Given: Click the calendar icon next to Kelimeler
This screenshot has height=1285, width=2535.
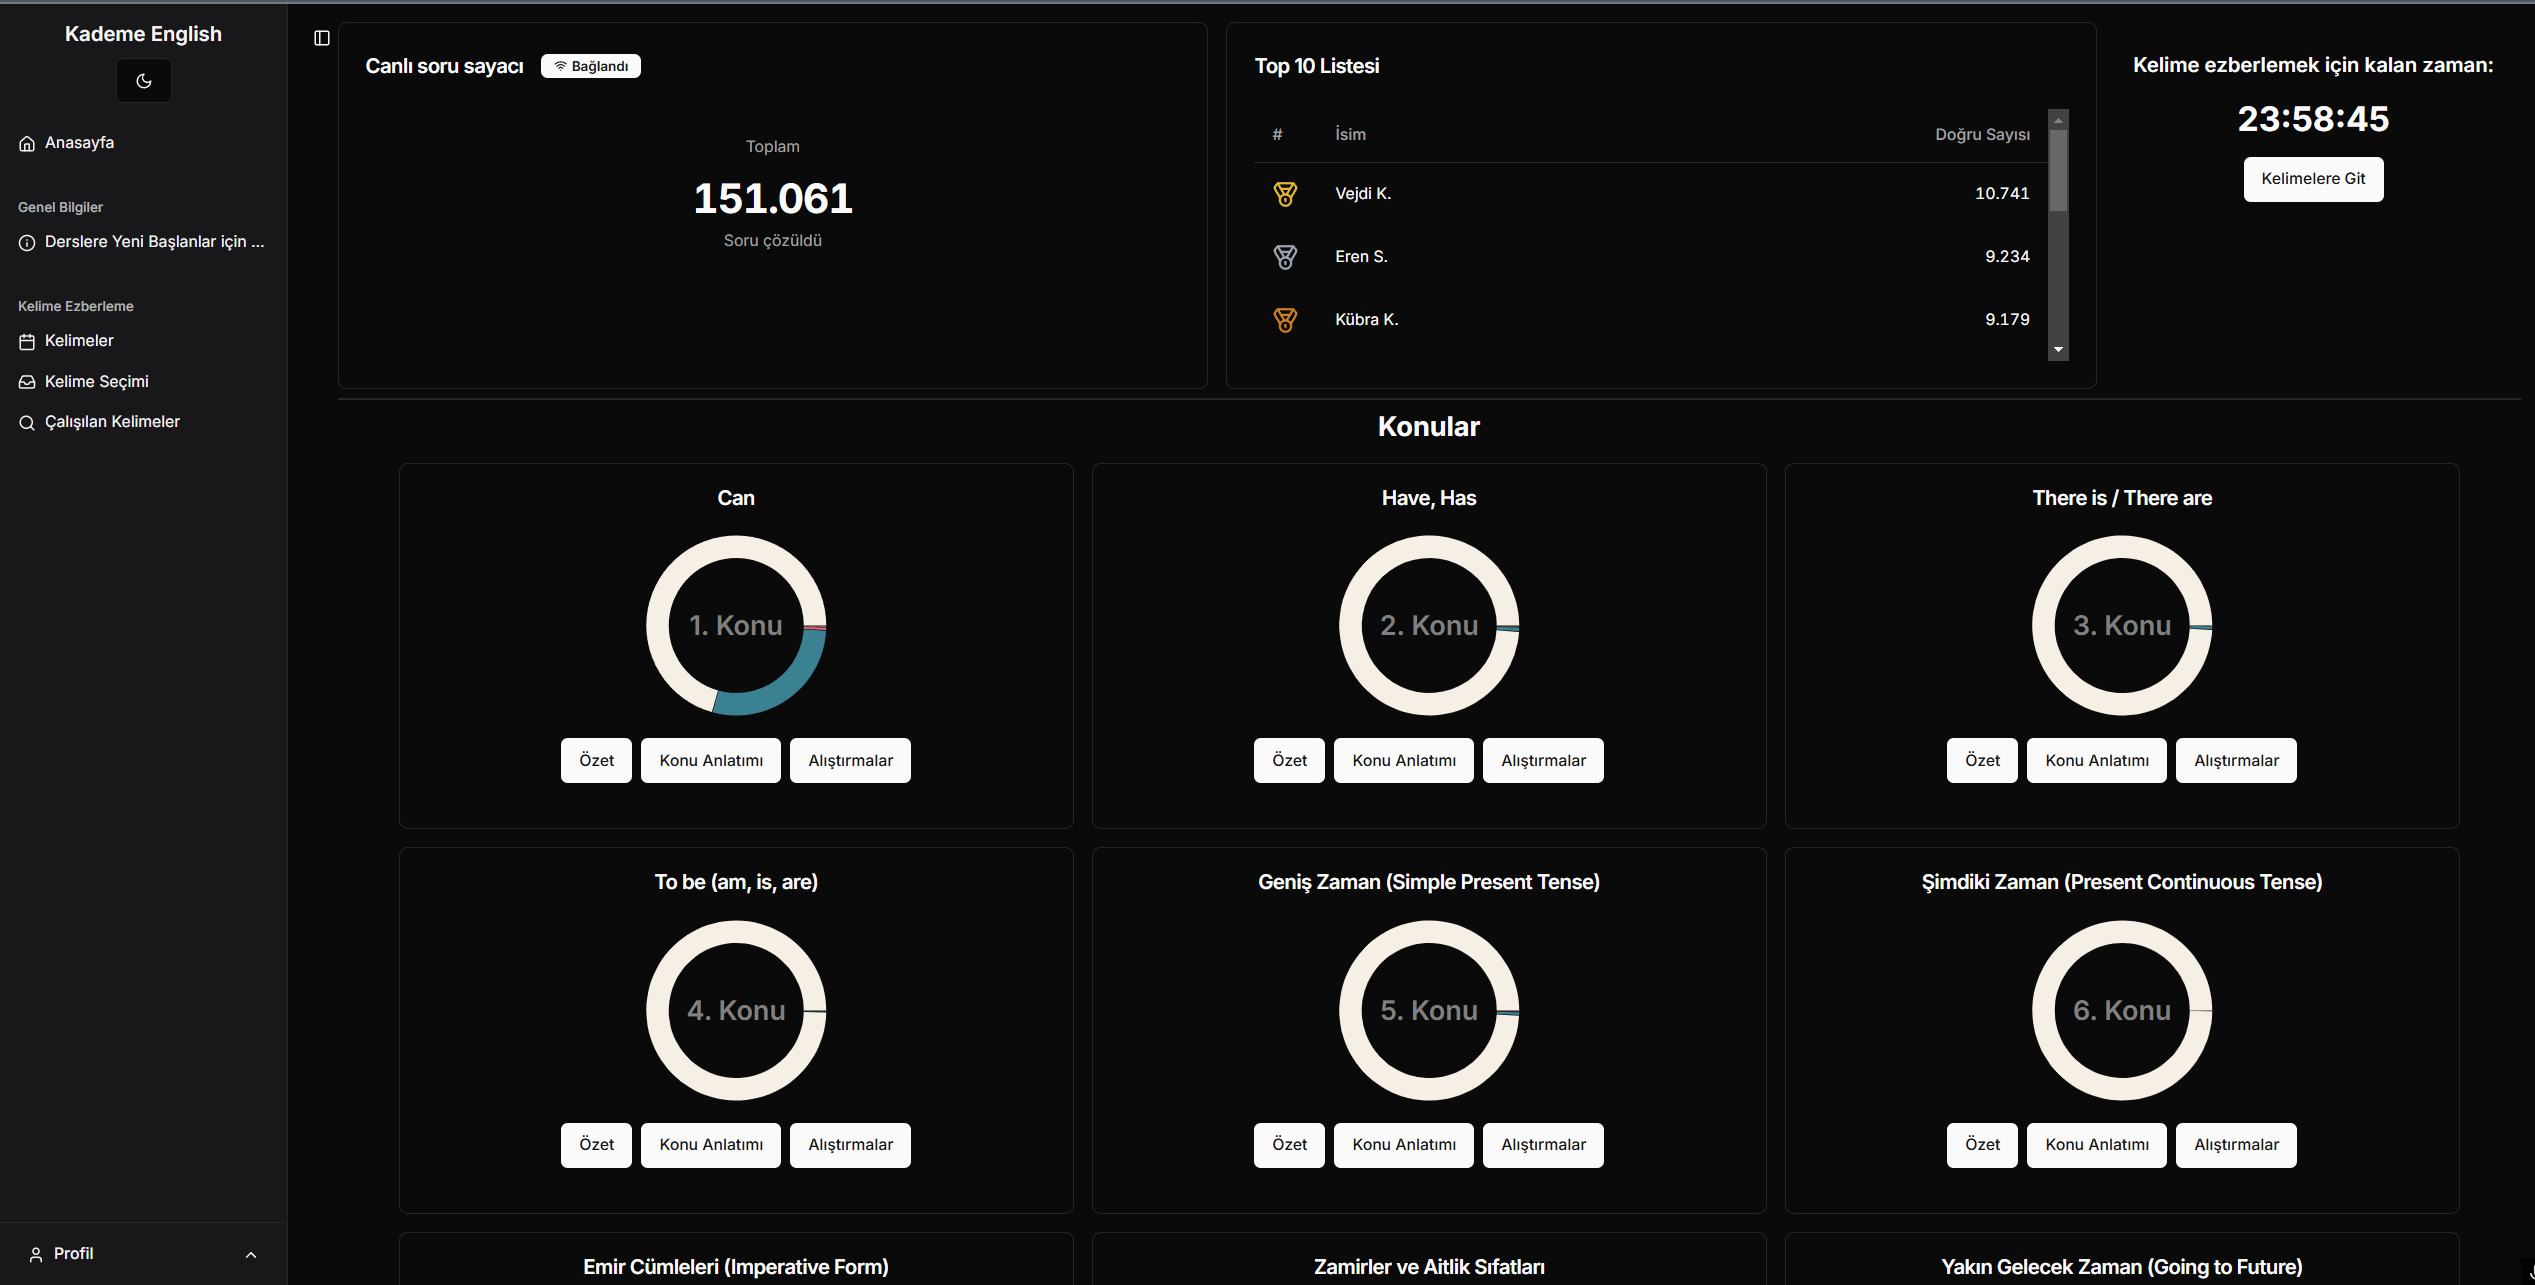Looking at the screenshot, I should [27, 341].
